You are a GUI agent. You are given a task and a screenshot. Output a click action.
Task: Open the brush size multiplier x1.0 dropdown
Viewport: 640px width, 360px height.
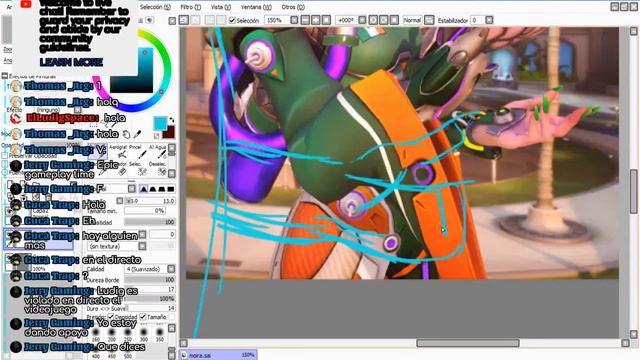(120, 201)
